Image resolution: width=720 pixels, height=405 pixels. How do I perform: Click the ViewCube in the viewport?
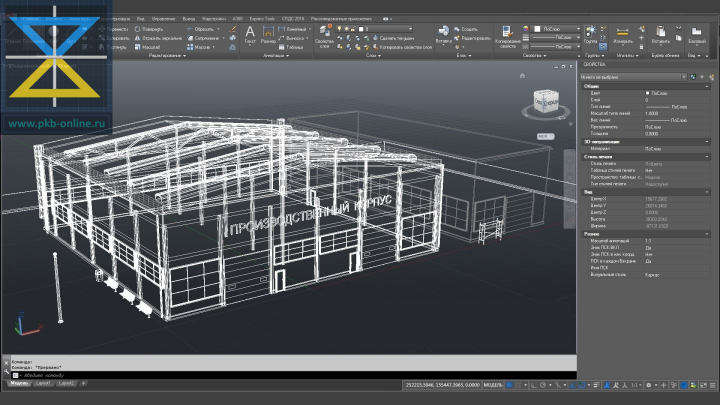[546, 103]
